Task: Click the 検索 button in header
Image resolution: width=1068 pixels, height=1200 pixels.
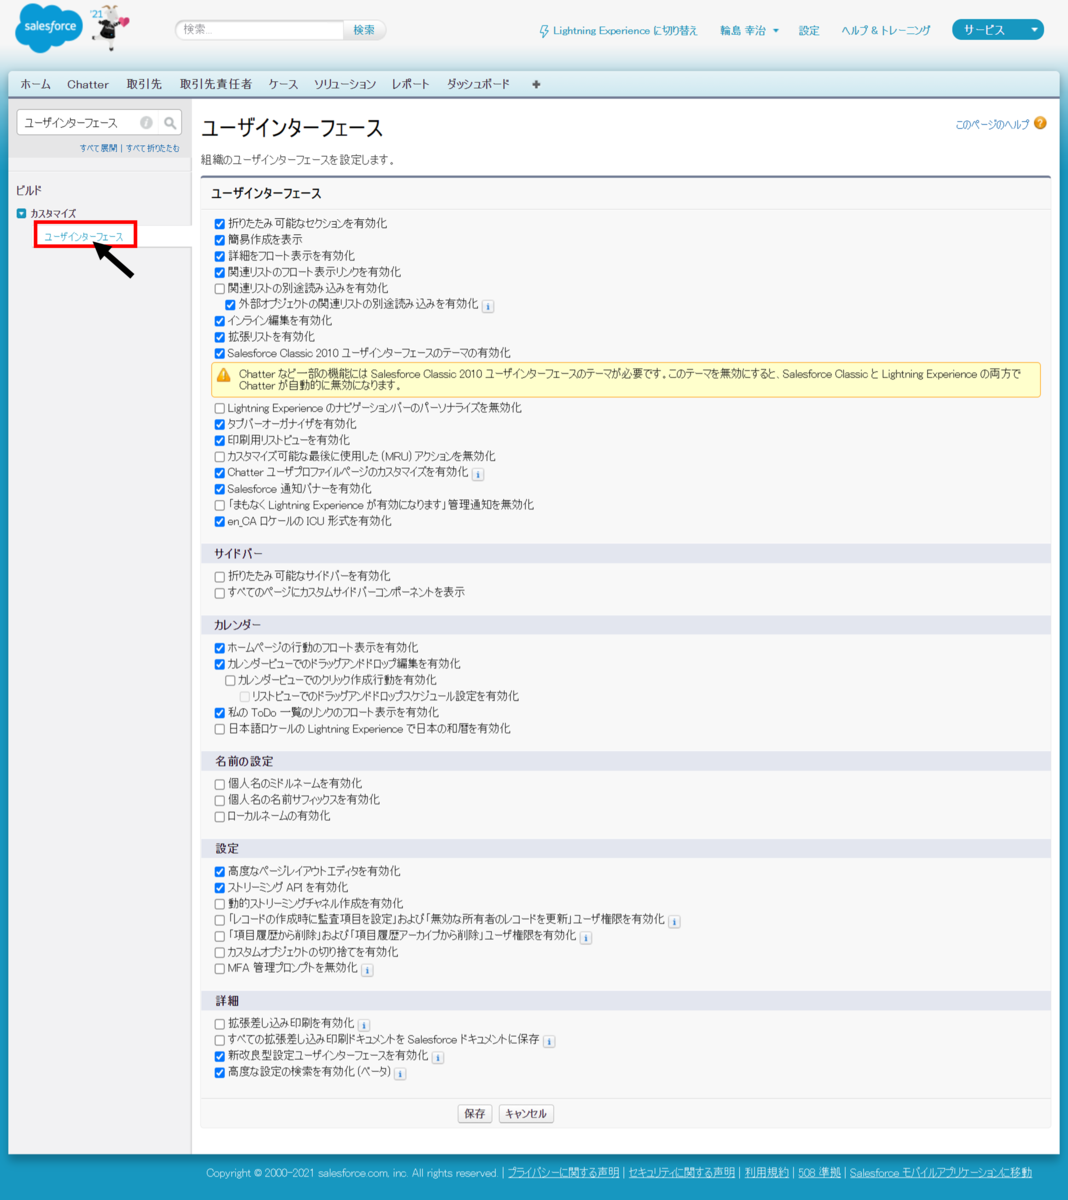Action: click(364, 30)
